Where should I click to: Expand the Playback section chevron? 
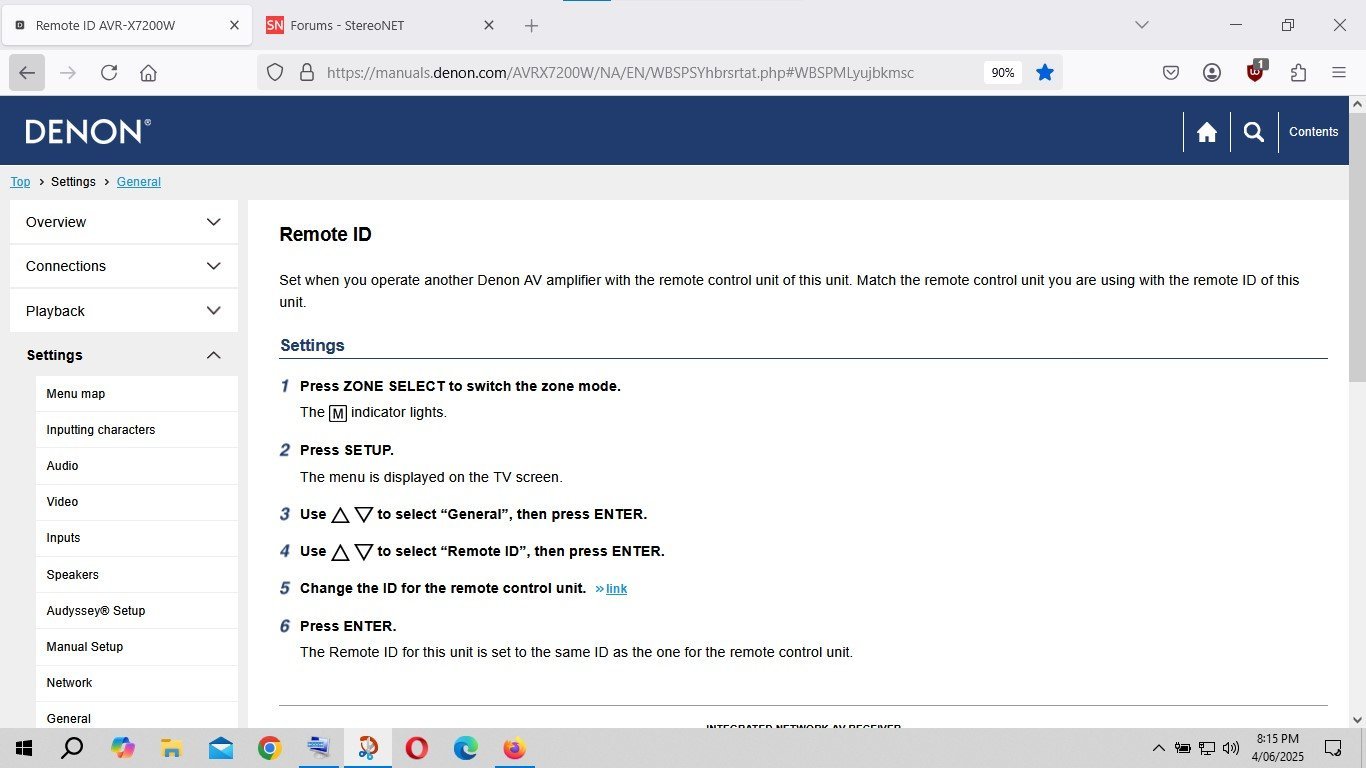point(213,311)
